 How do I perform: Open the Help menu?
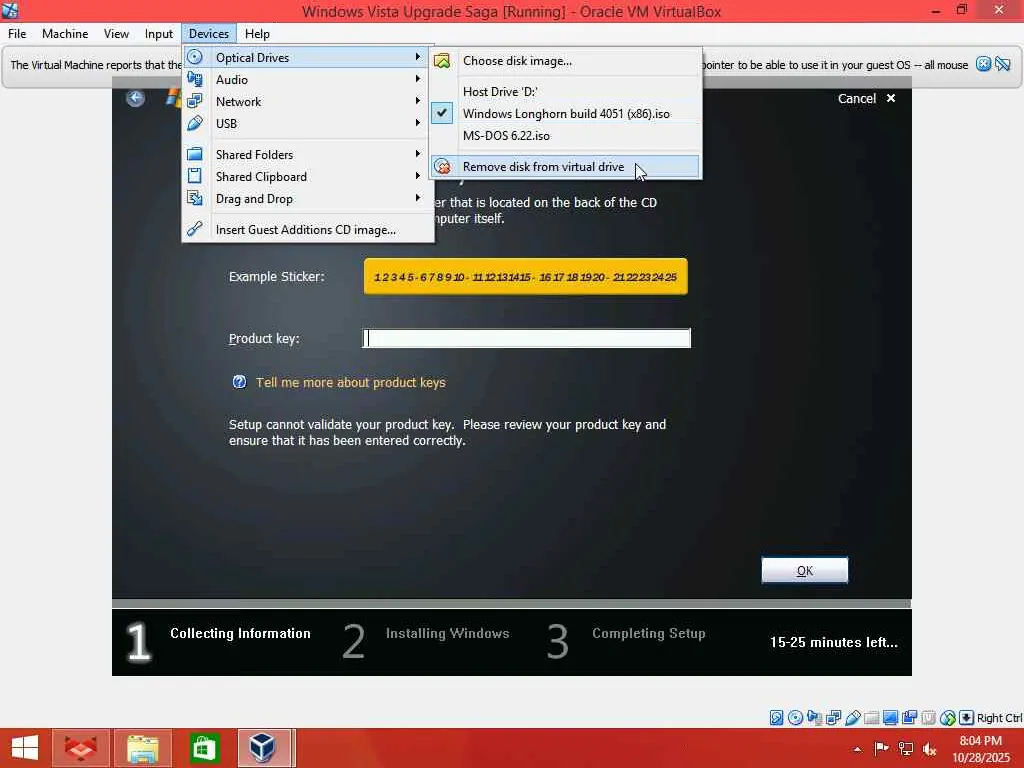point(257,33)
